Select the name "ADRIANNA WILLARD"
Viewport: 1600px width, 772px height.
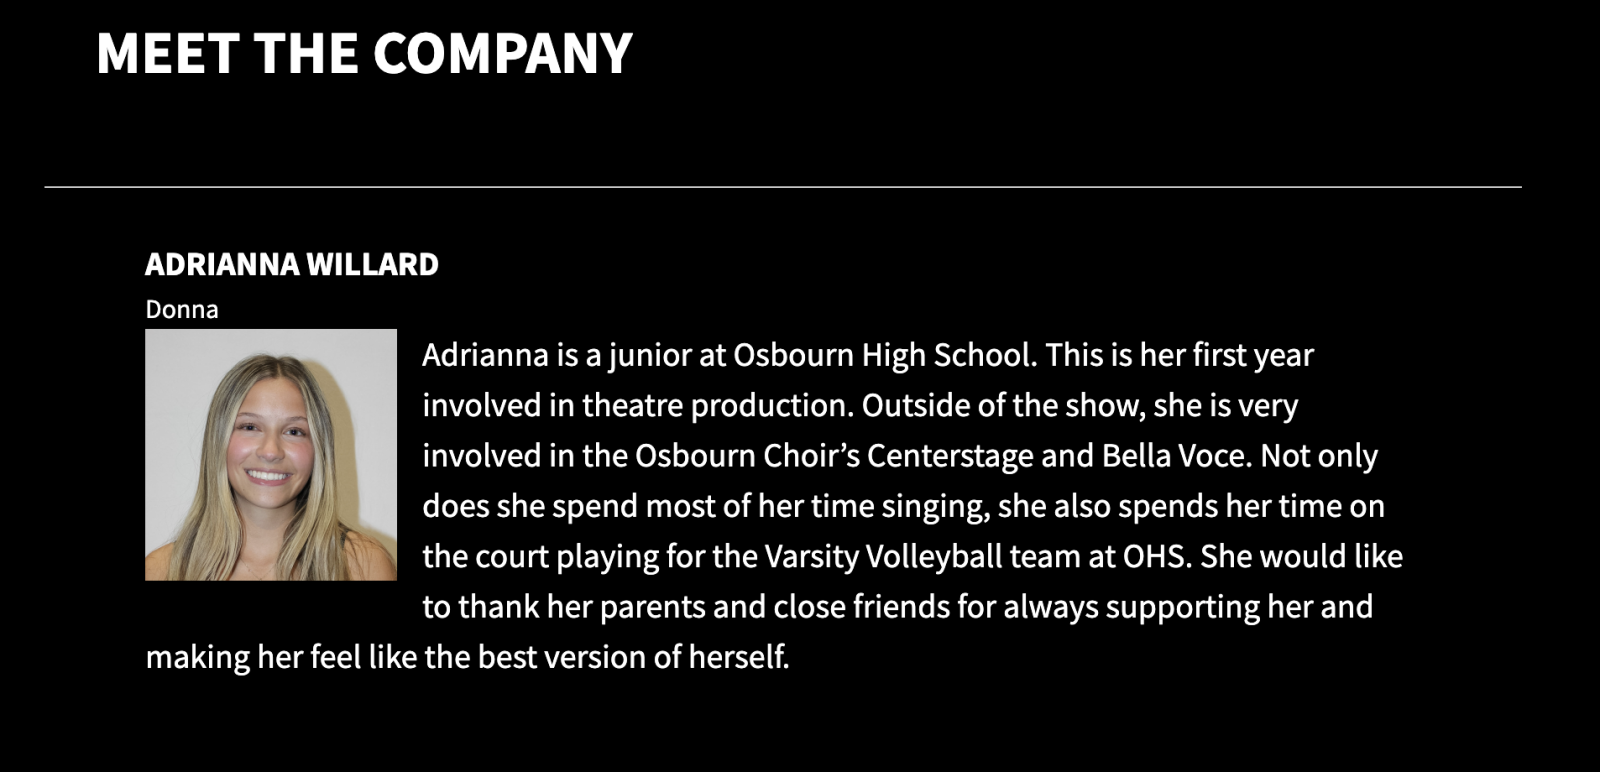tap(291, 264)
